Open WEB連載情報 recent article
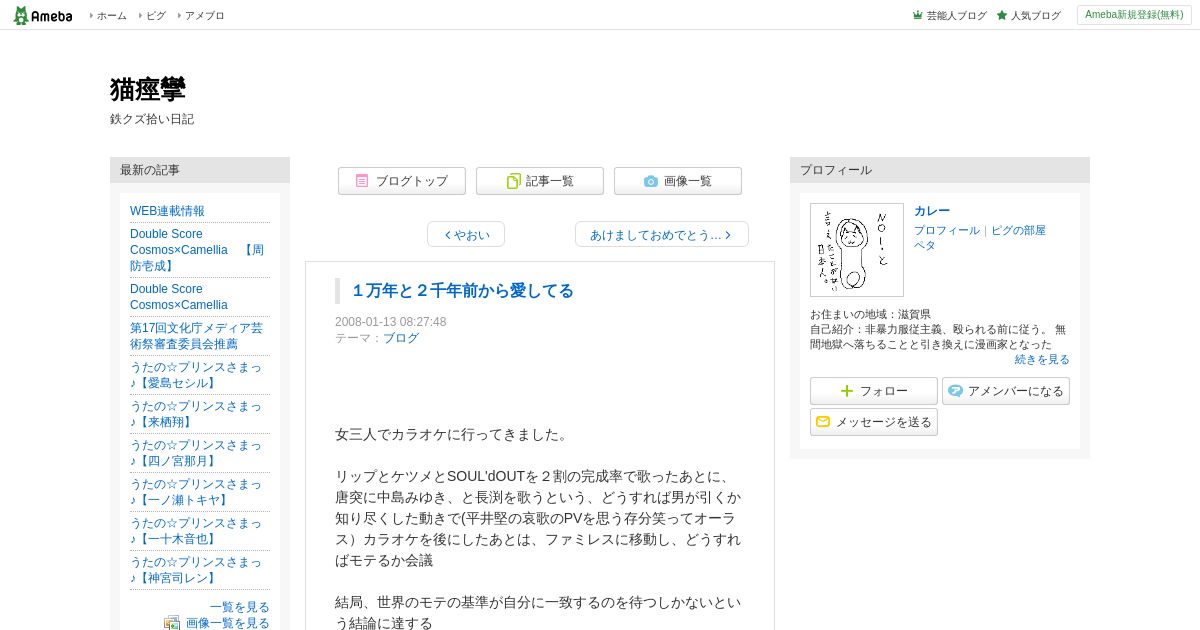Screen dimensions: 1200x630 [x=167, y=211]
